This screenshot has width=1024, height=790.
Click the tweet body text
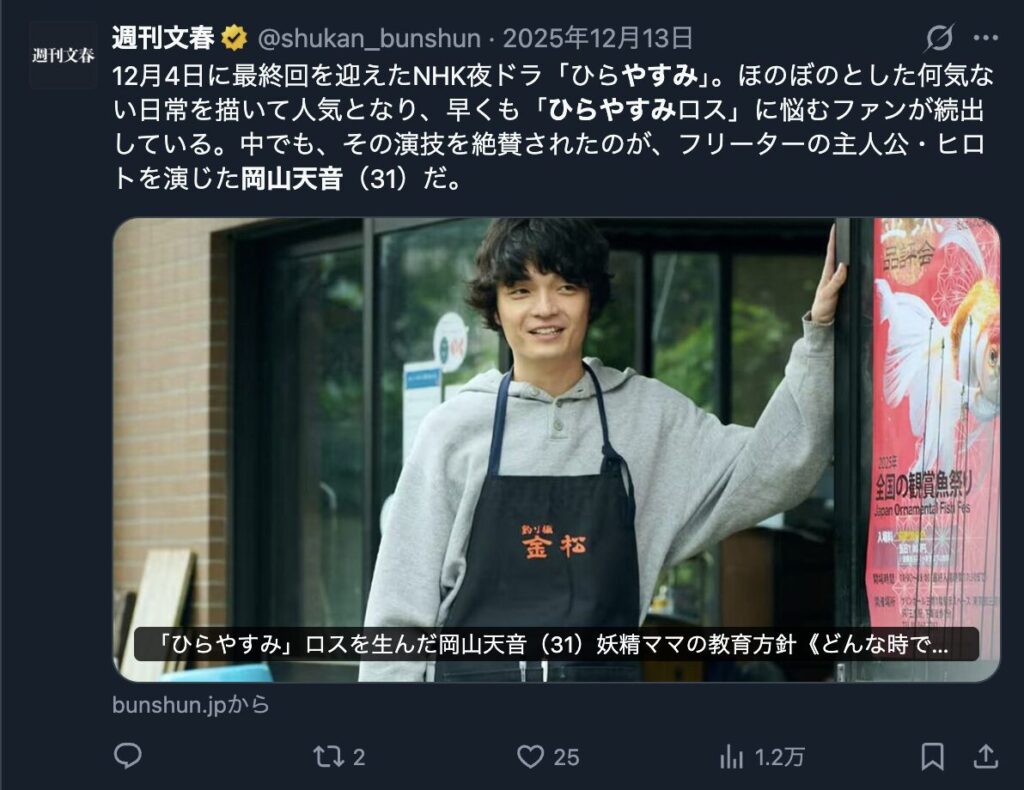554,127
